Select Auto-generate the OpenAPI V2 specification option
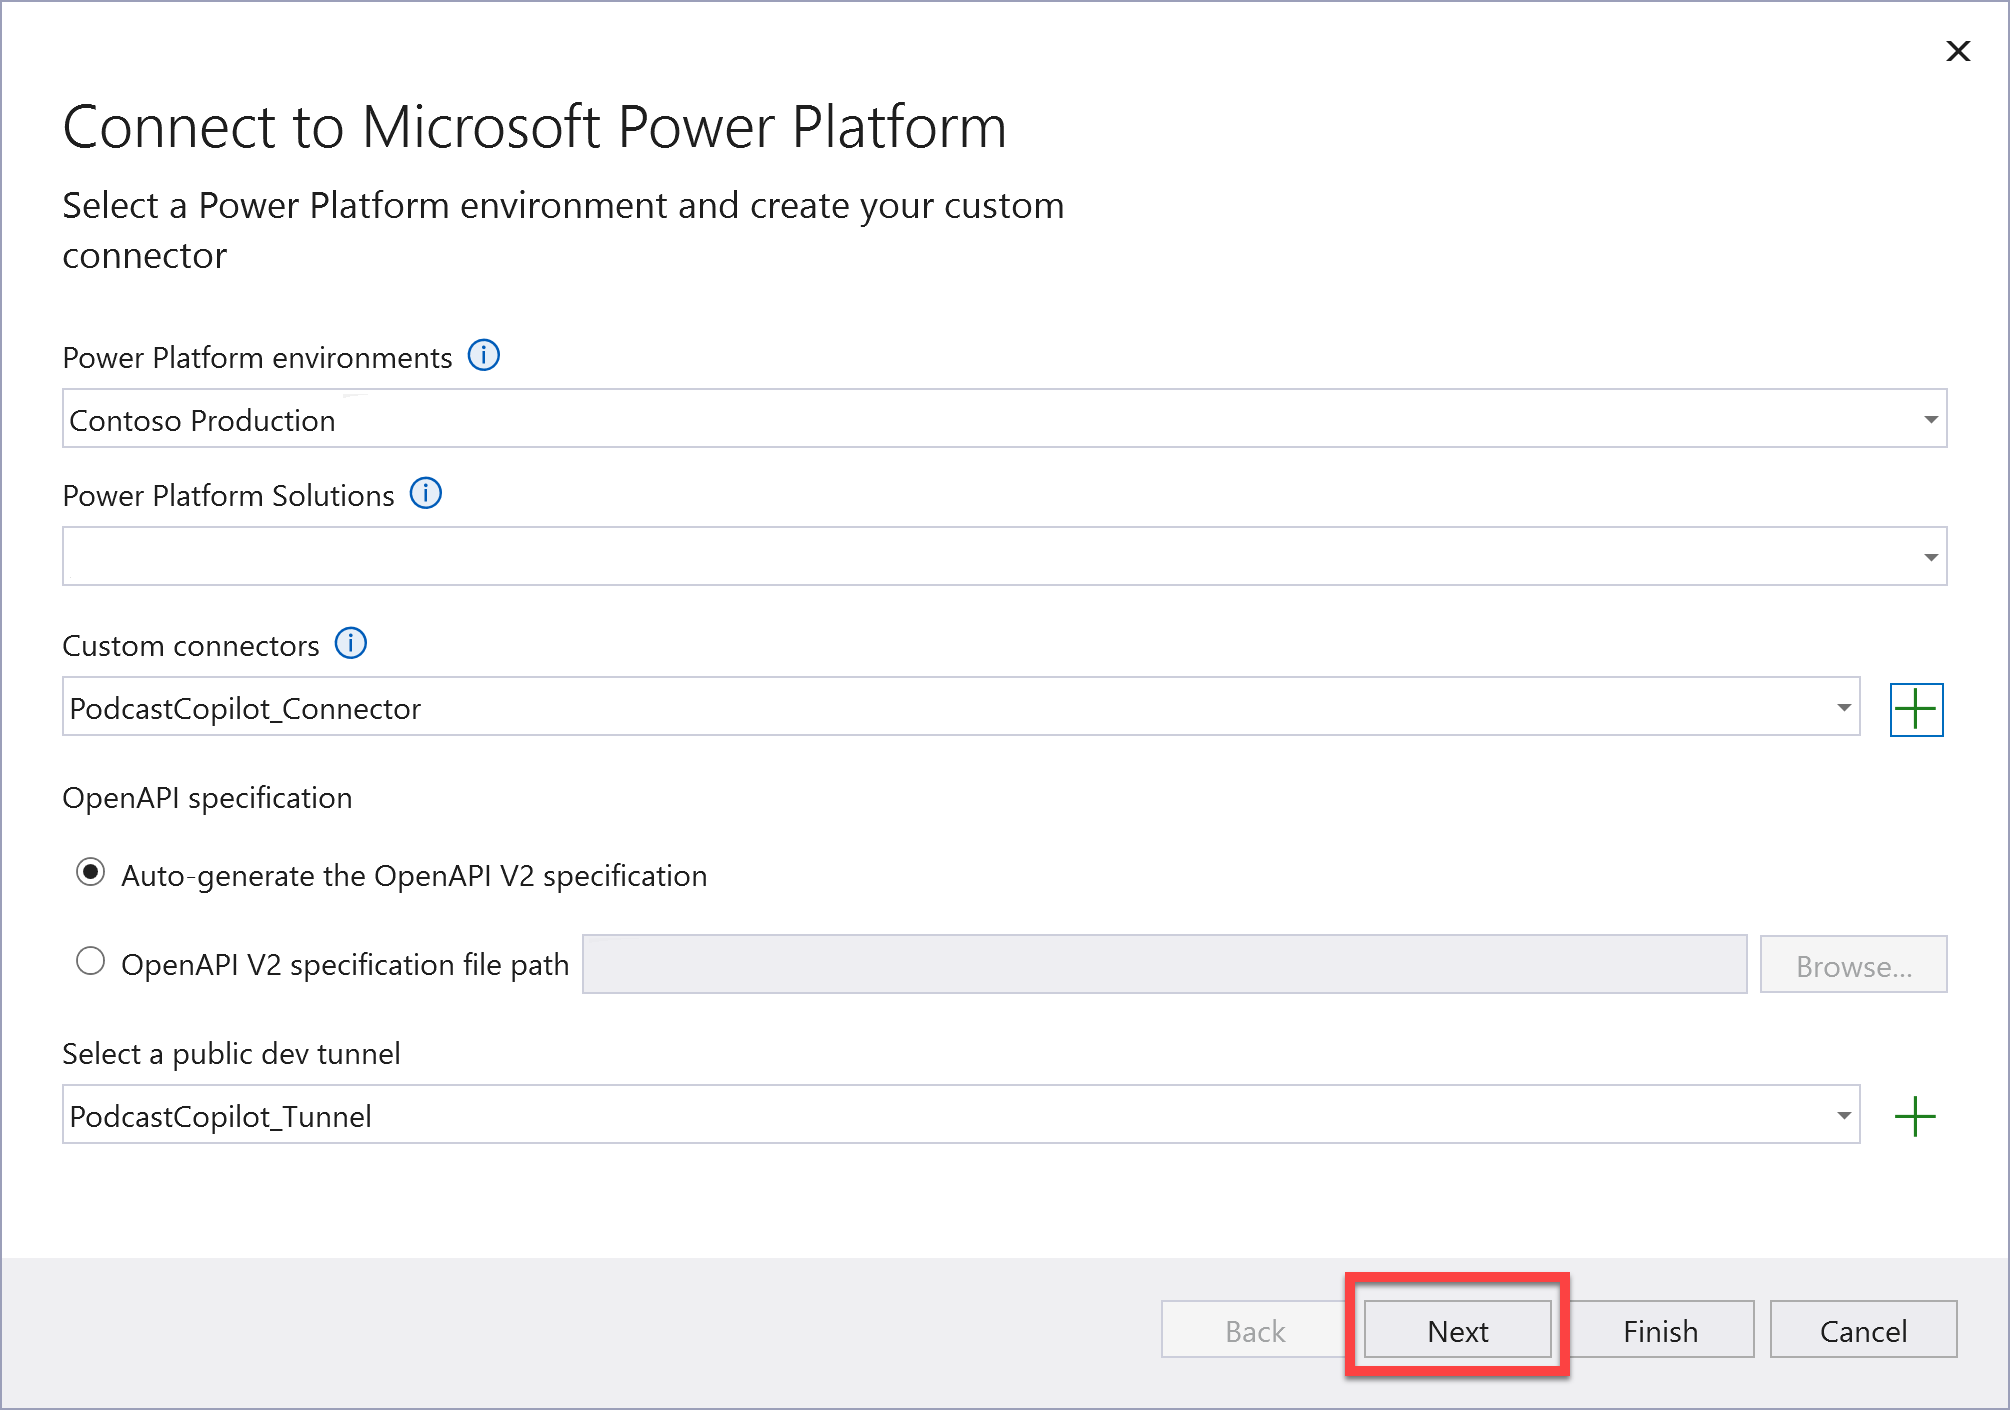This screenshot has height=1410, width=2010. click(x=91, y=873)
